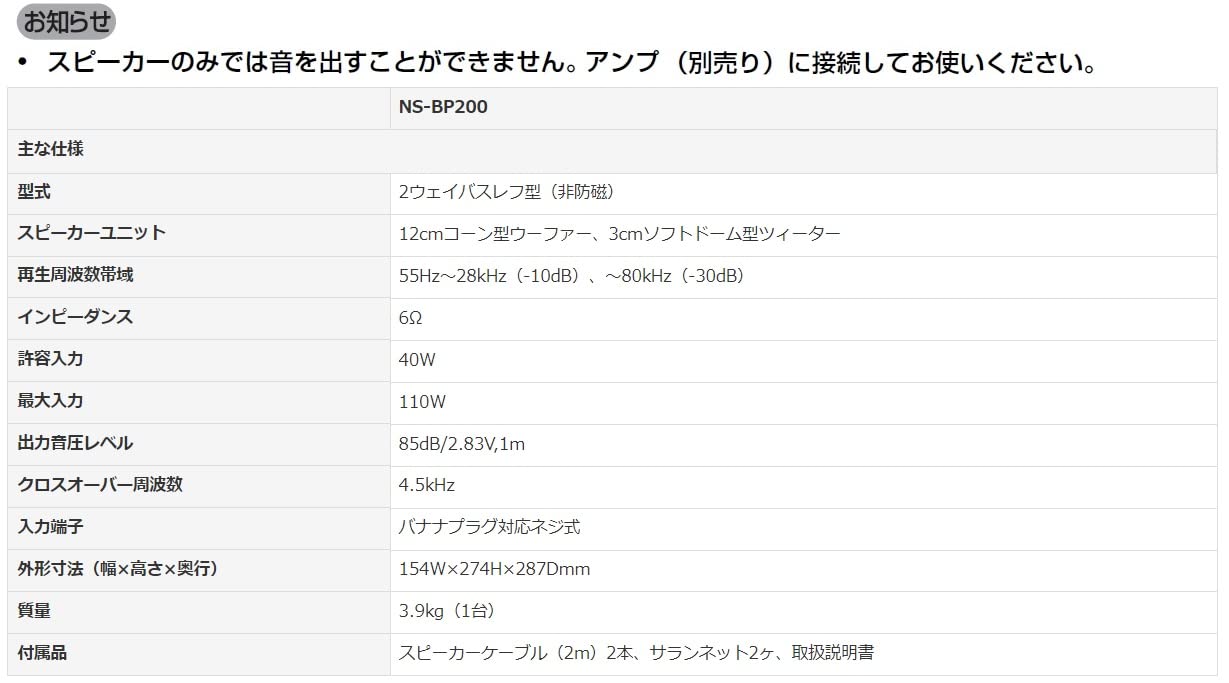Click the 6Ω impedance value
Image resolution: width=1229 pixels, height=683 pixels.
[x=410, y=318]
